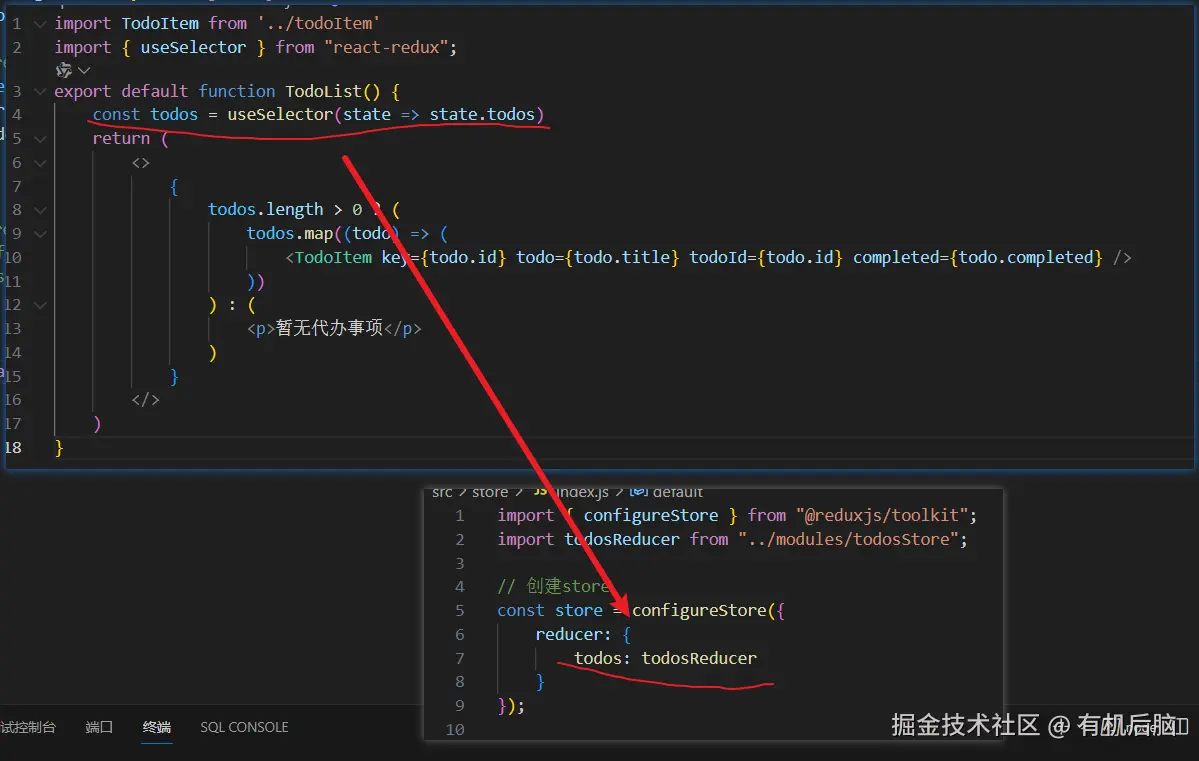
Task: Collapse the else branch at line 12
Action: click(40, 304)
